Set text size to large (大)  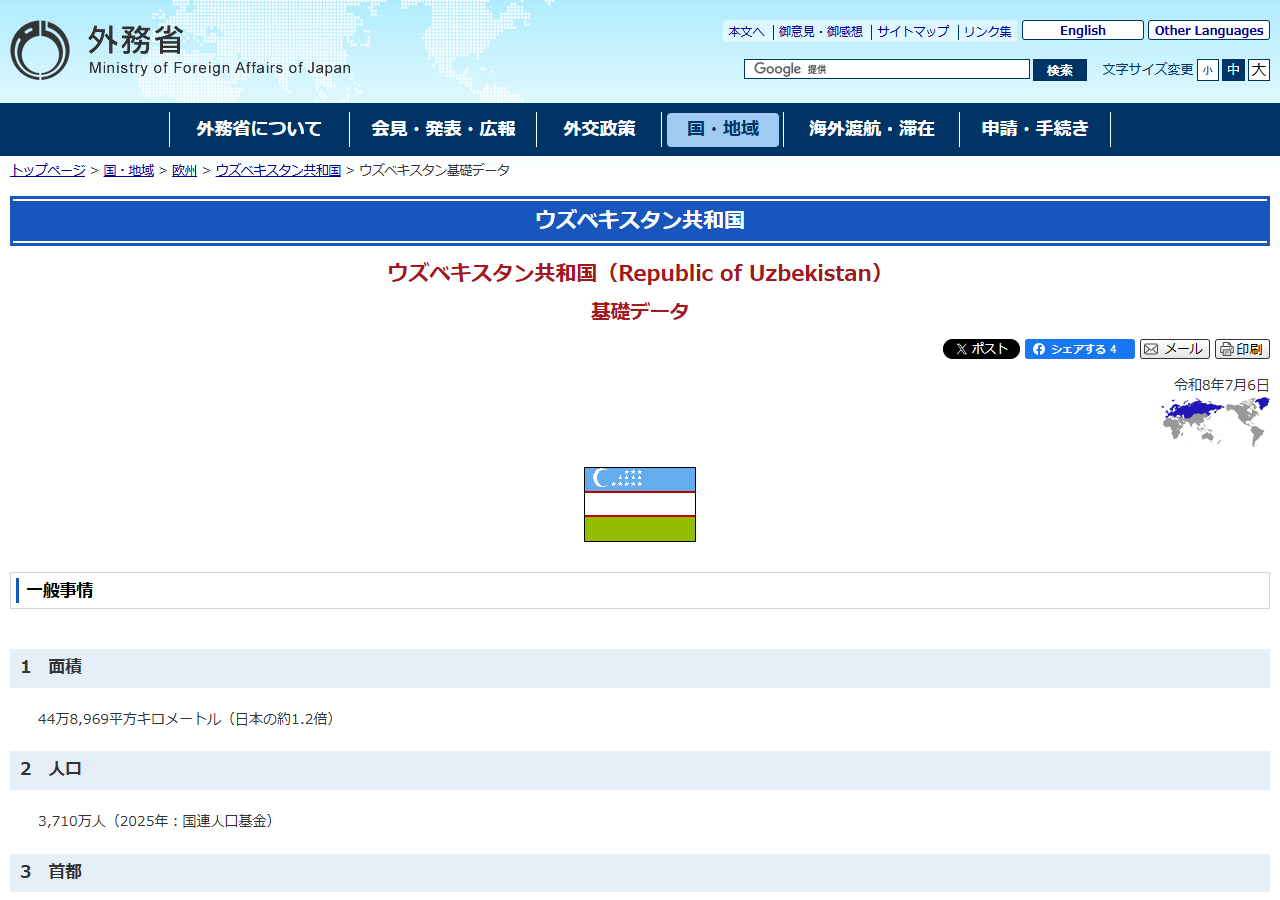click(1259, 70)
